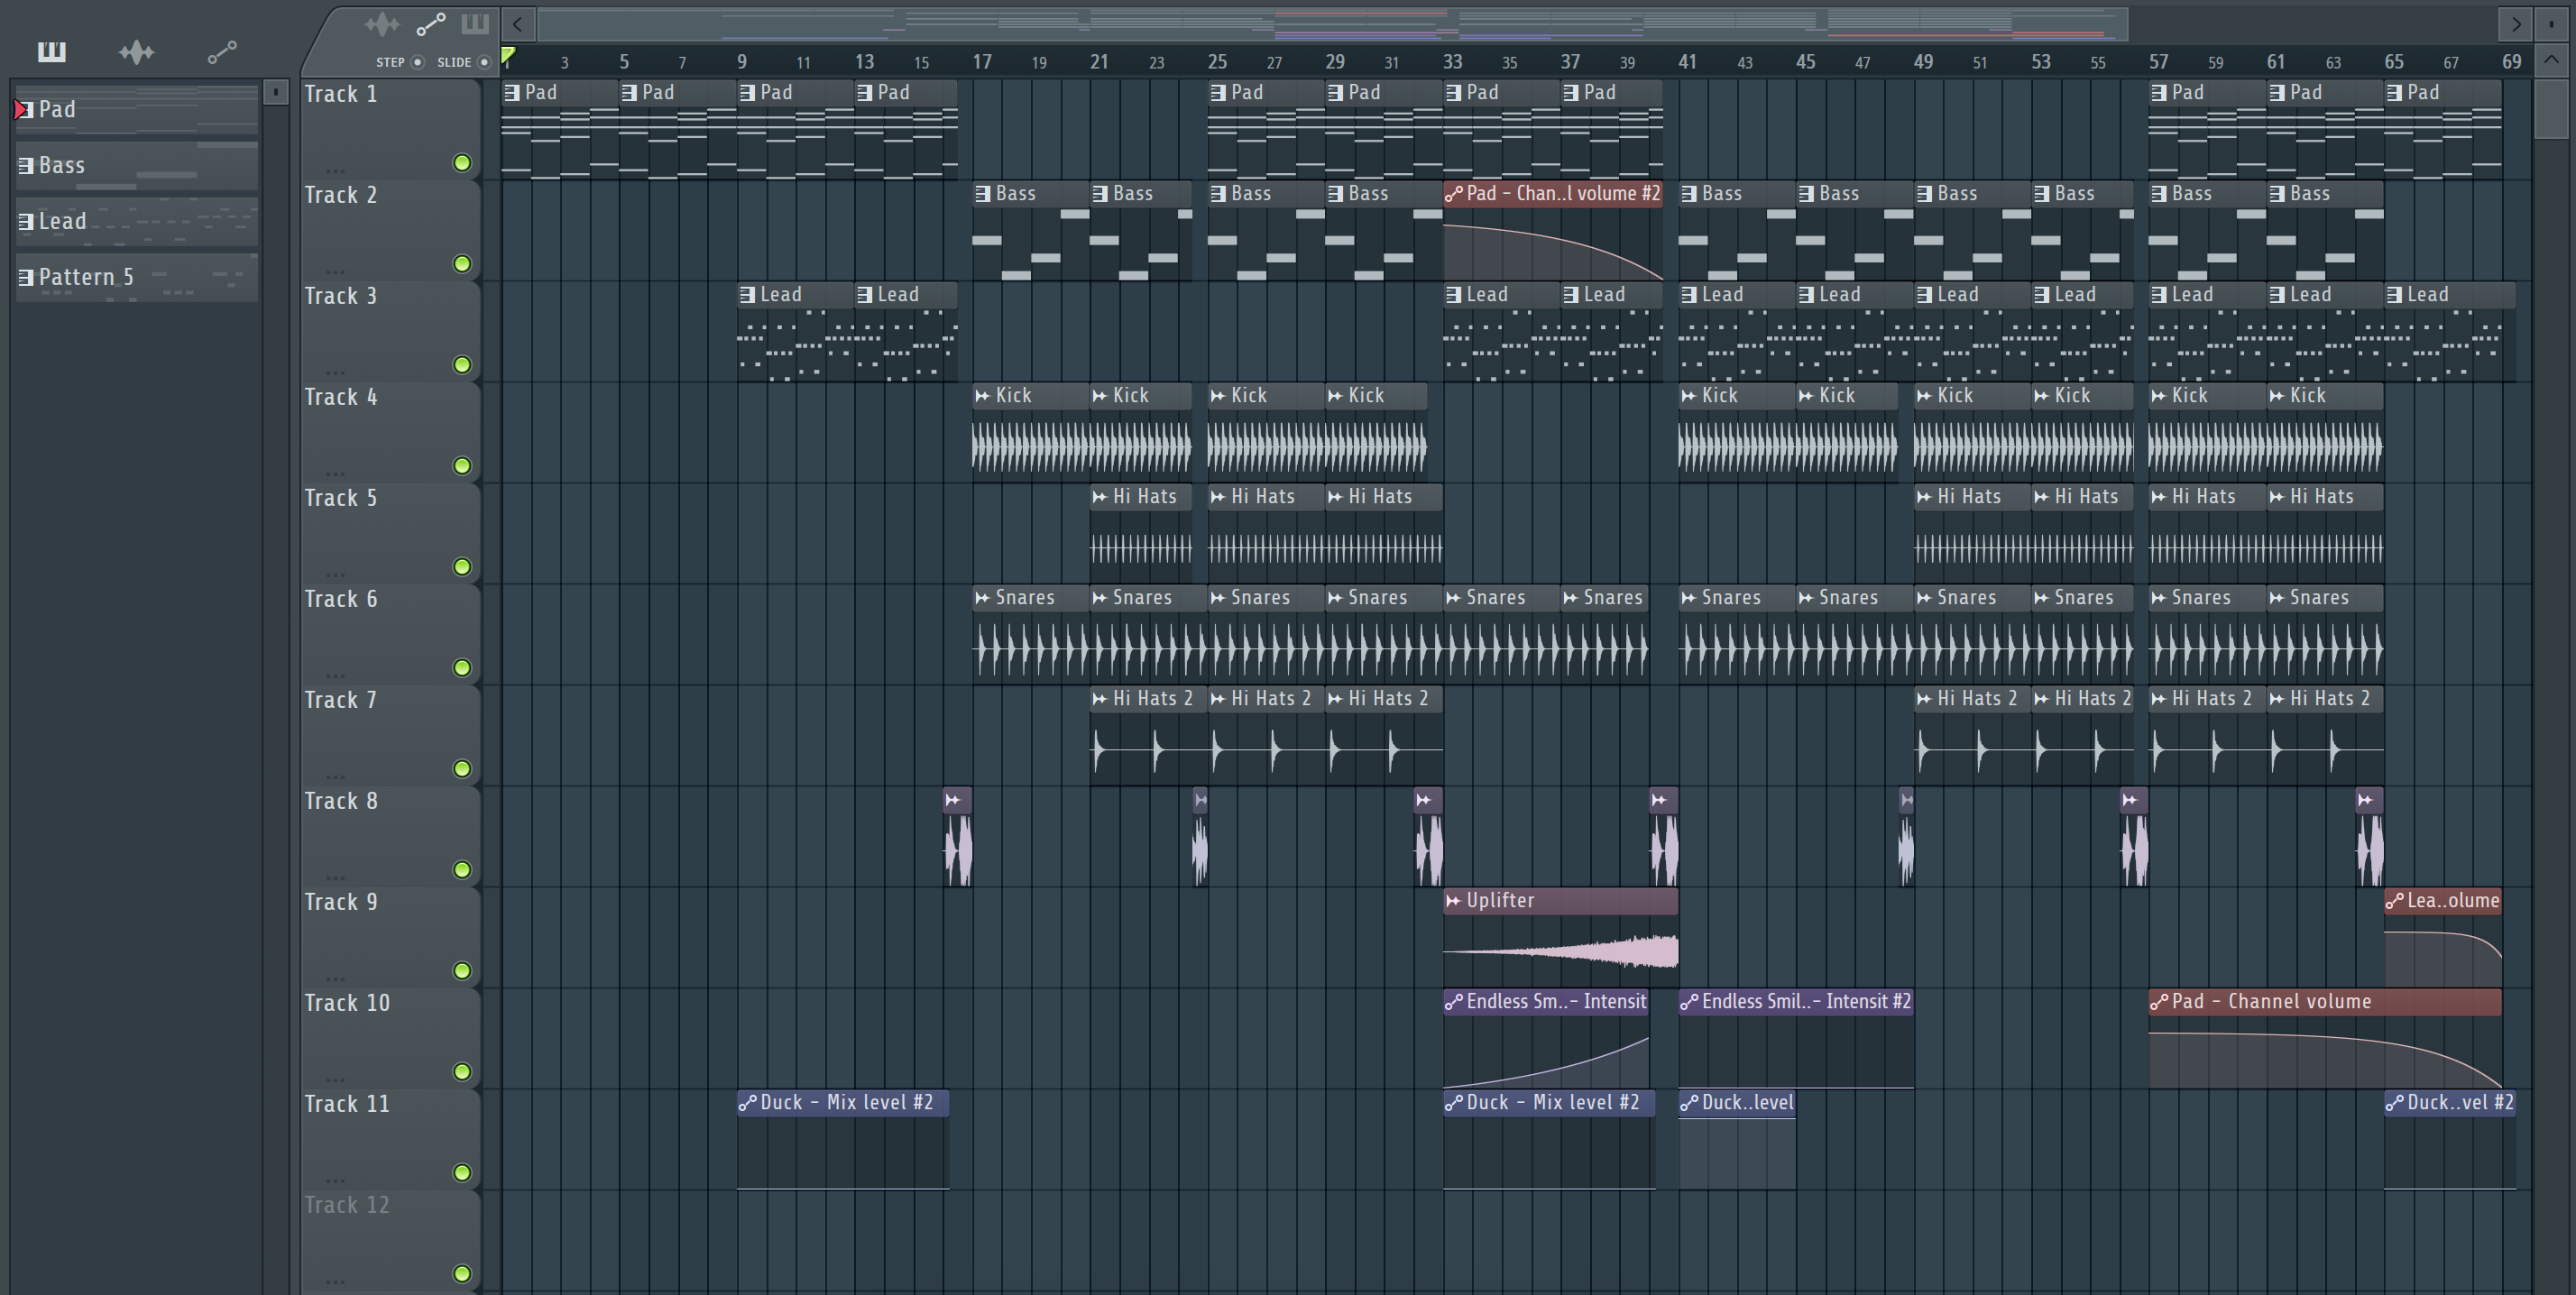Click first Track 8 audio clip icon near bar 16
Viewport: 2576px width, 1295px height.
(x=953, y=800)
